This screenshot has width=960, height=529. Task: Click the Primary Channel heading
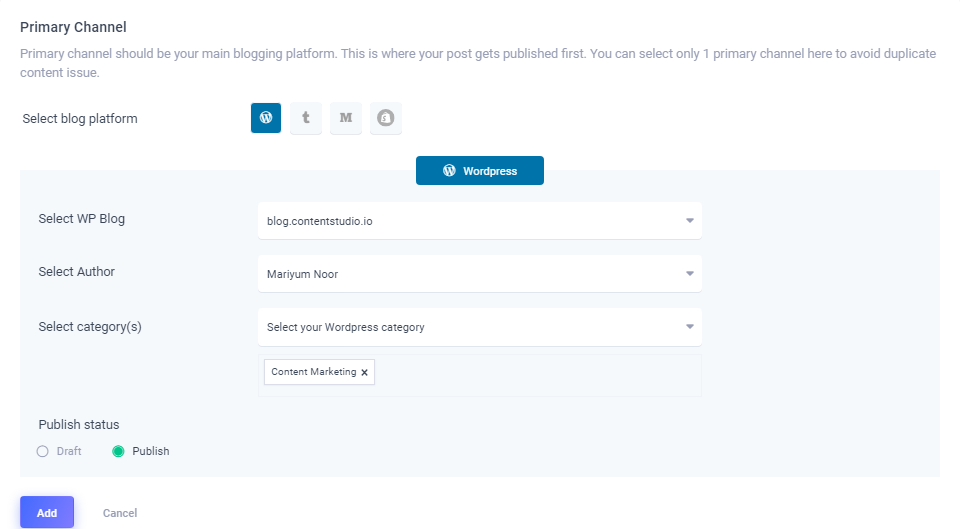(x=73, y=27)
